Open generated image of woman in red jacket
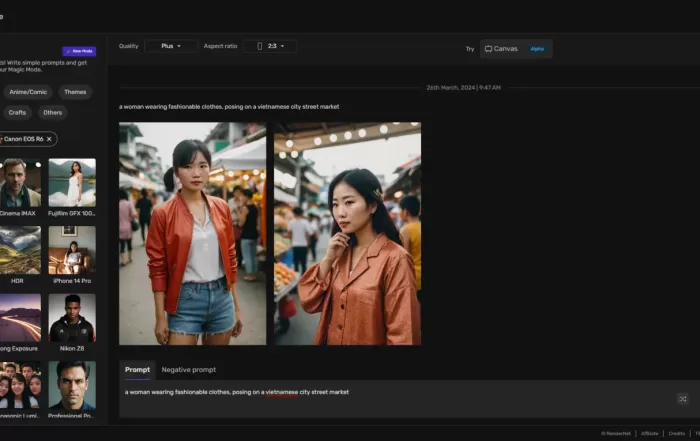Screen dimensions: 700x441 (192, 233)
